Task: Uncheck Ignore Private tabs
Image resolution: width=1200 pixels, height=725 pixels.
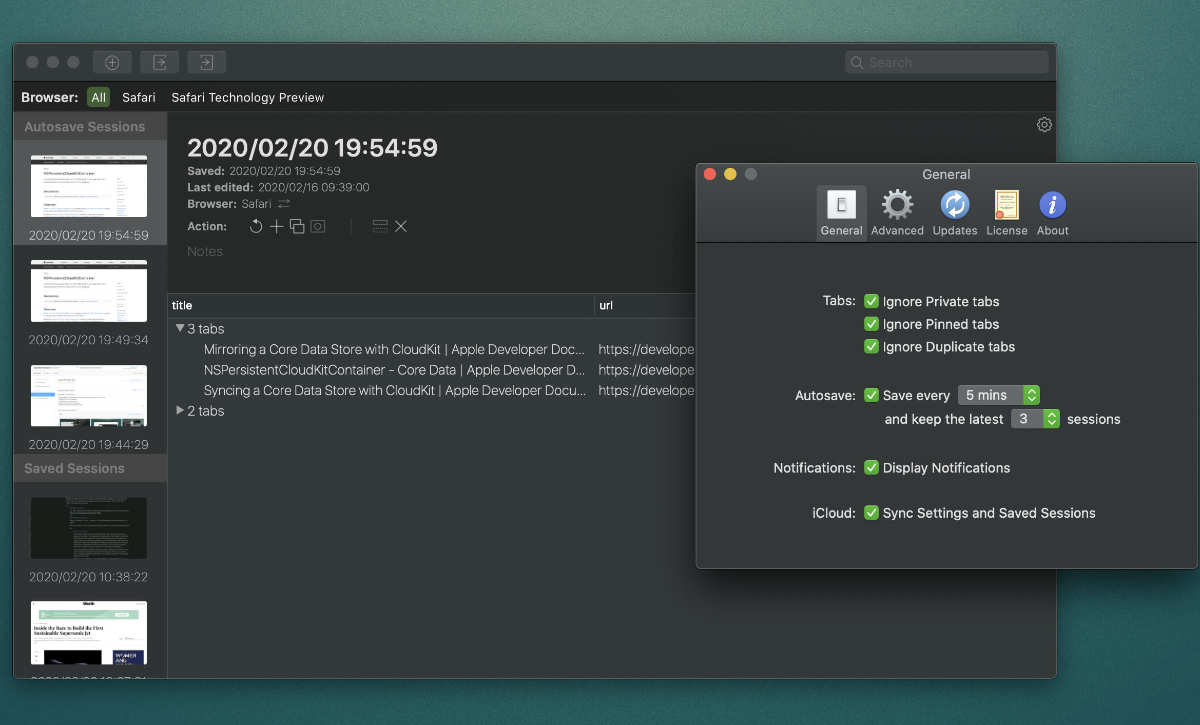Action: click(872, 301)
